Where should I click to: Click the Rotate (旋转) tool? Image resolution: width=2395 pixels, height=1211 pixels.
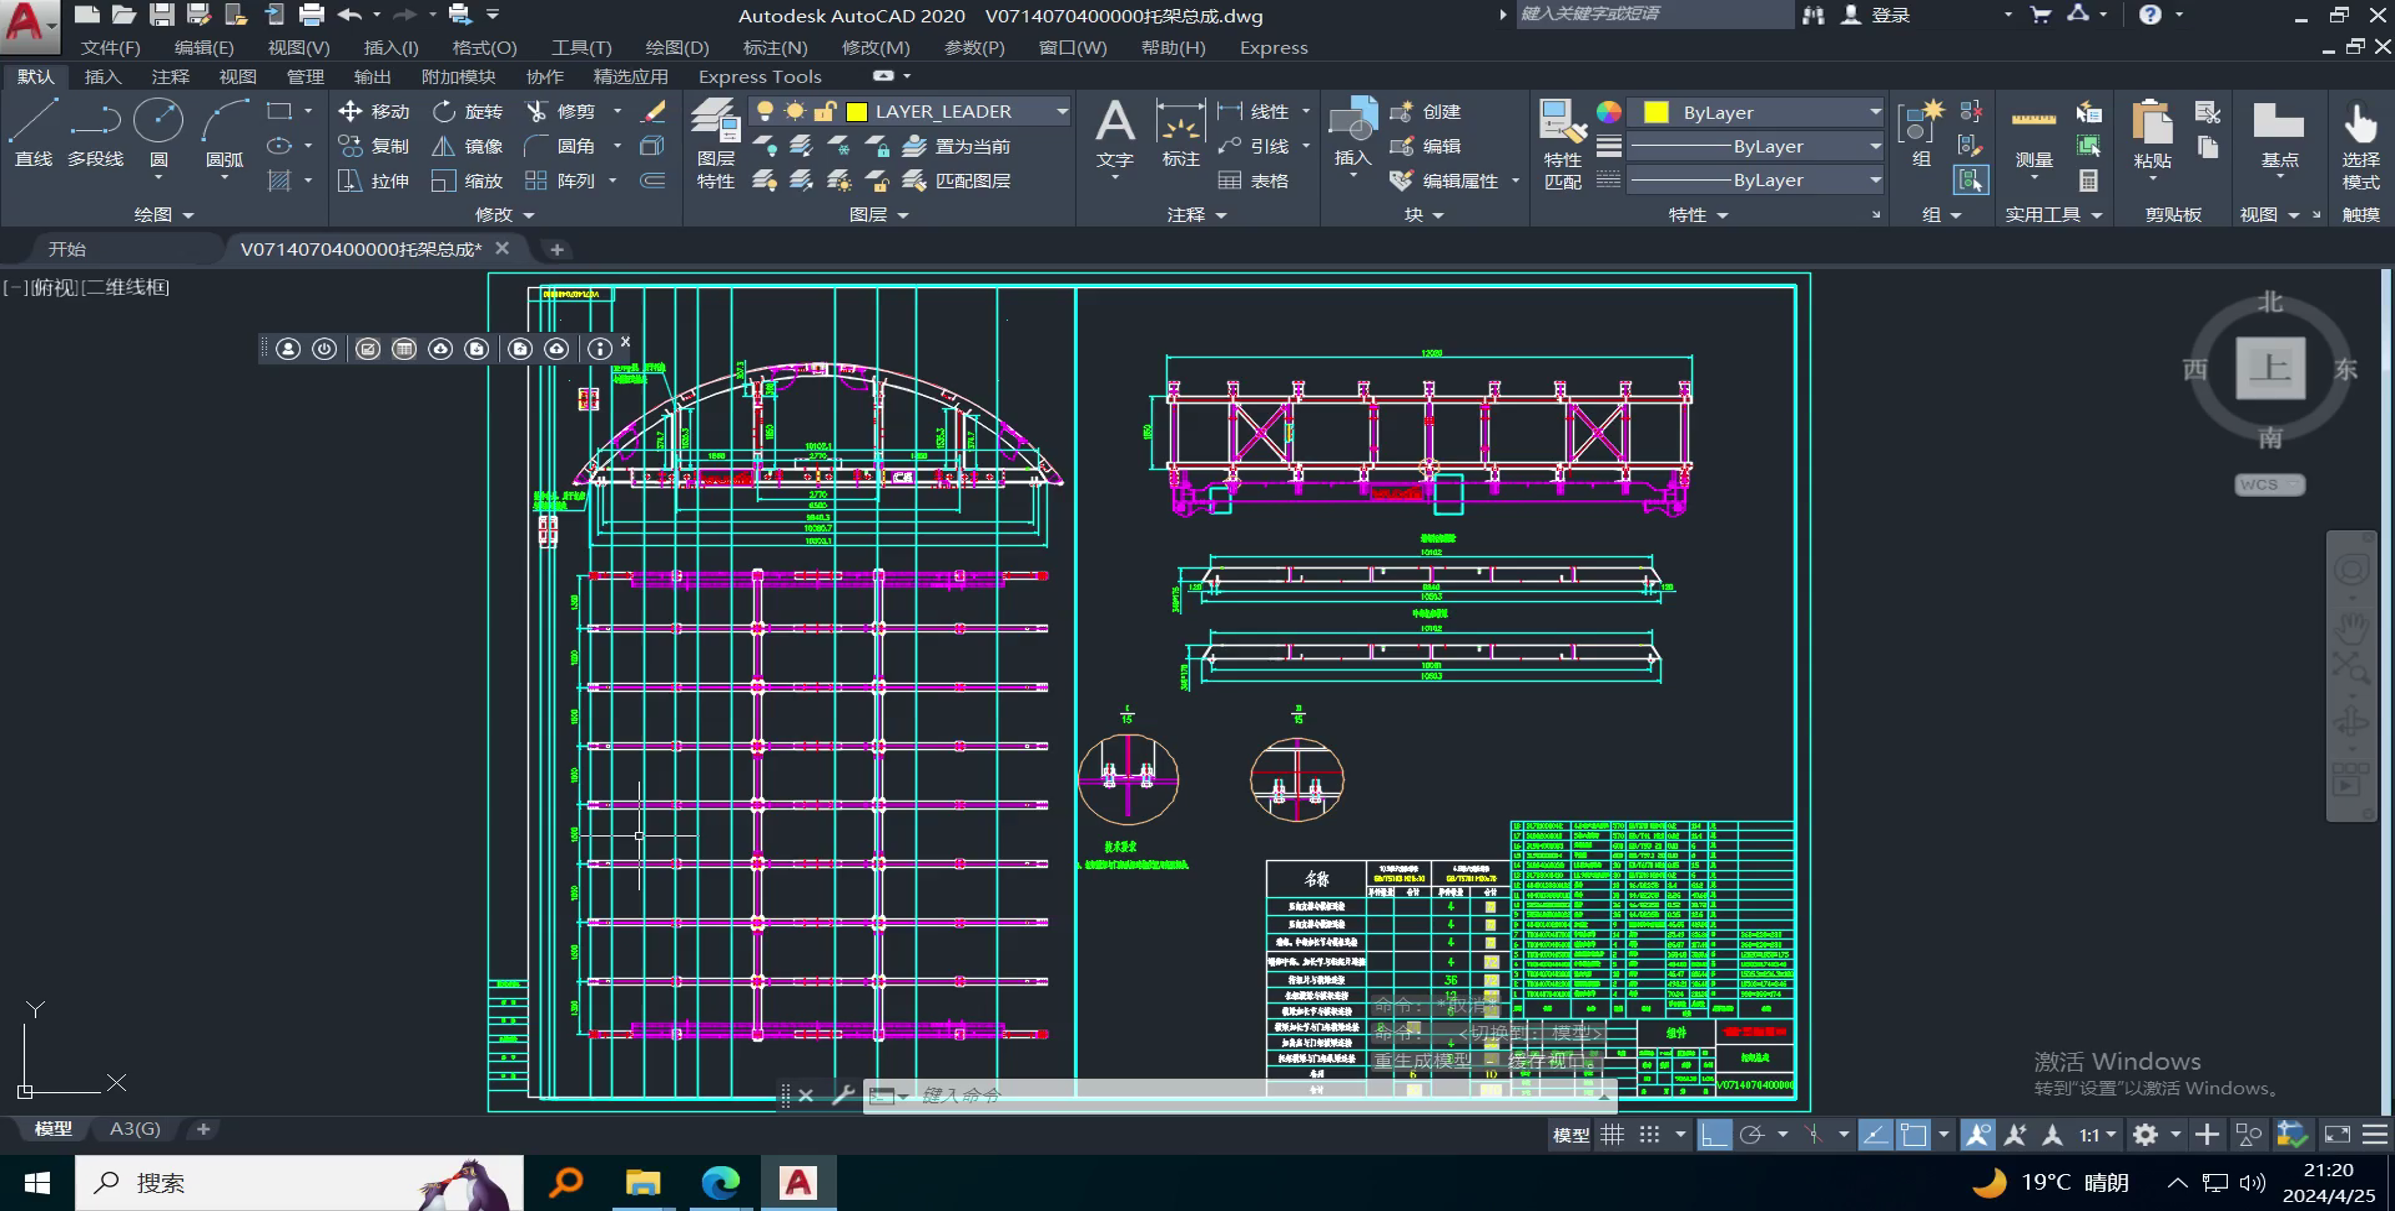pyautogui.click(x=468, y=111)
